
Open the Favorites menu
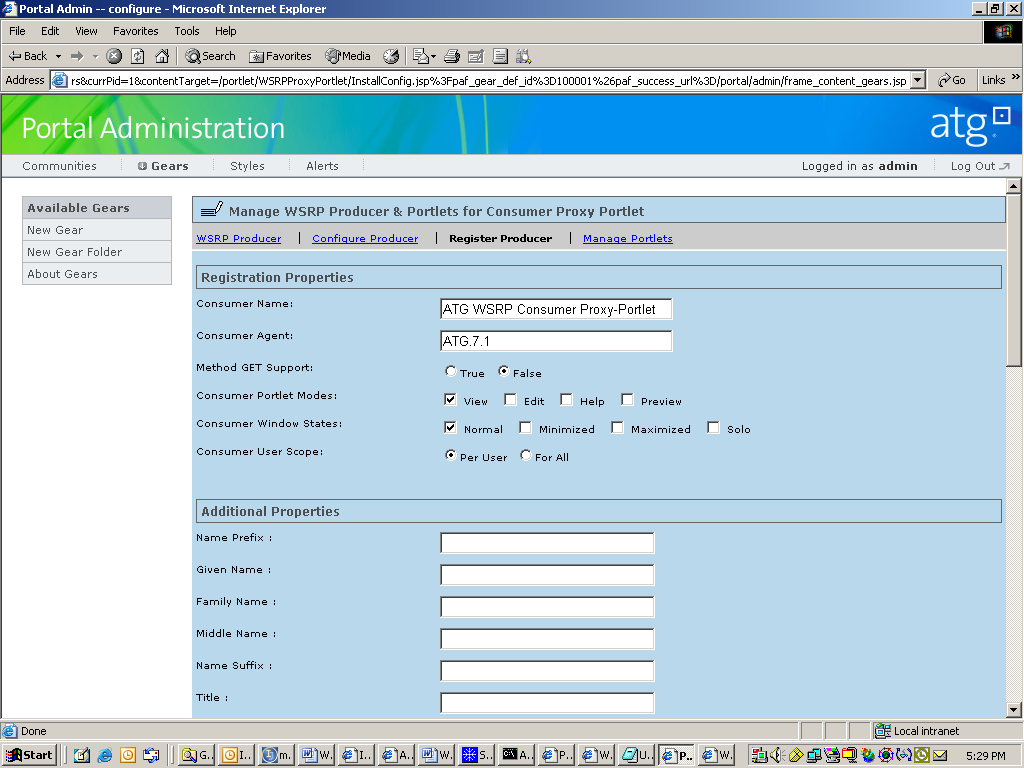[135, 31]
